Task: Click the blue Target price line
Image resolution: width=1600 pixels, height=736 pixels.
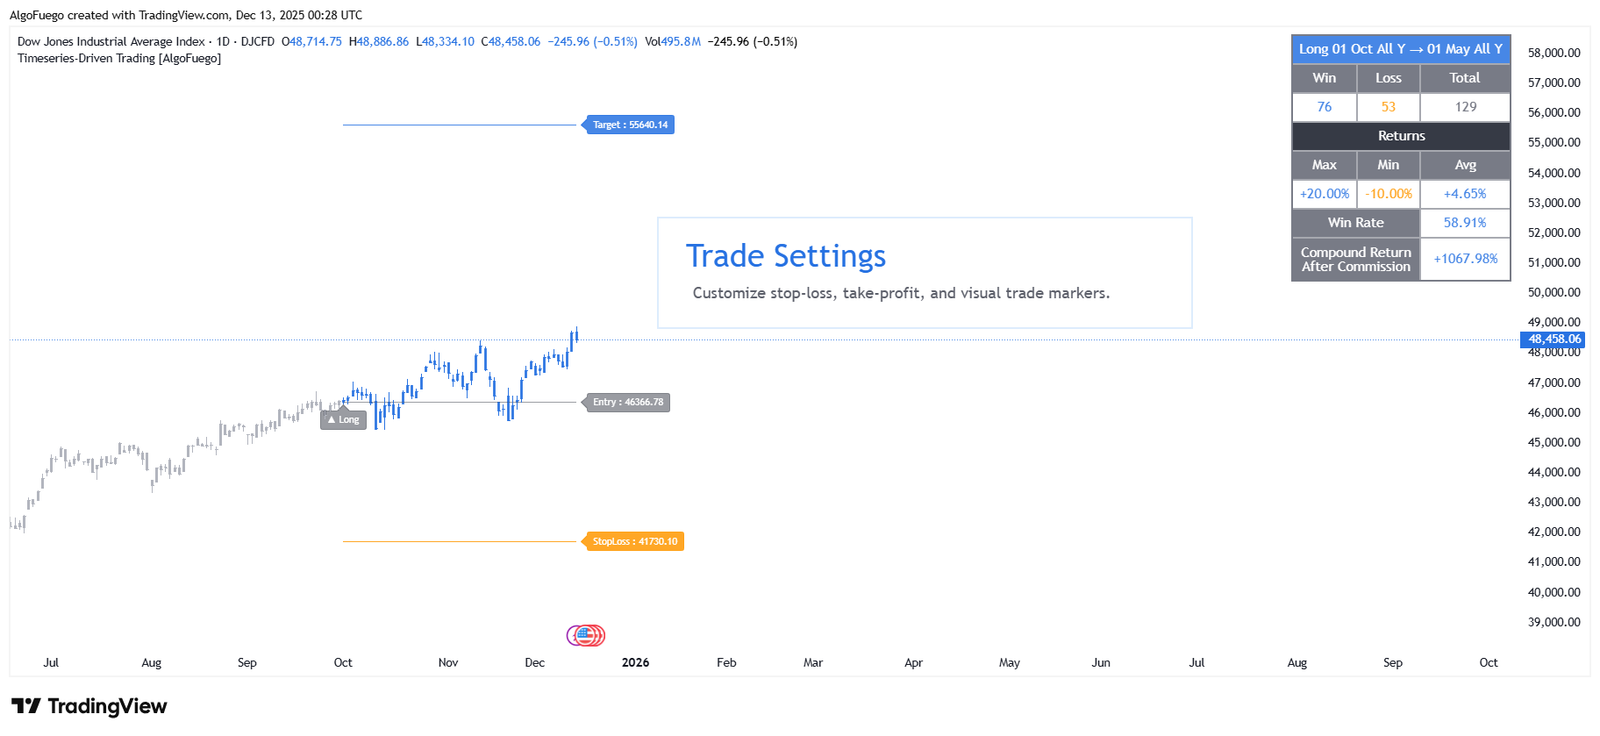Action: pyautogui.click(x=460, y=125)
